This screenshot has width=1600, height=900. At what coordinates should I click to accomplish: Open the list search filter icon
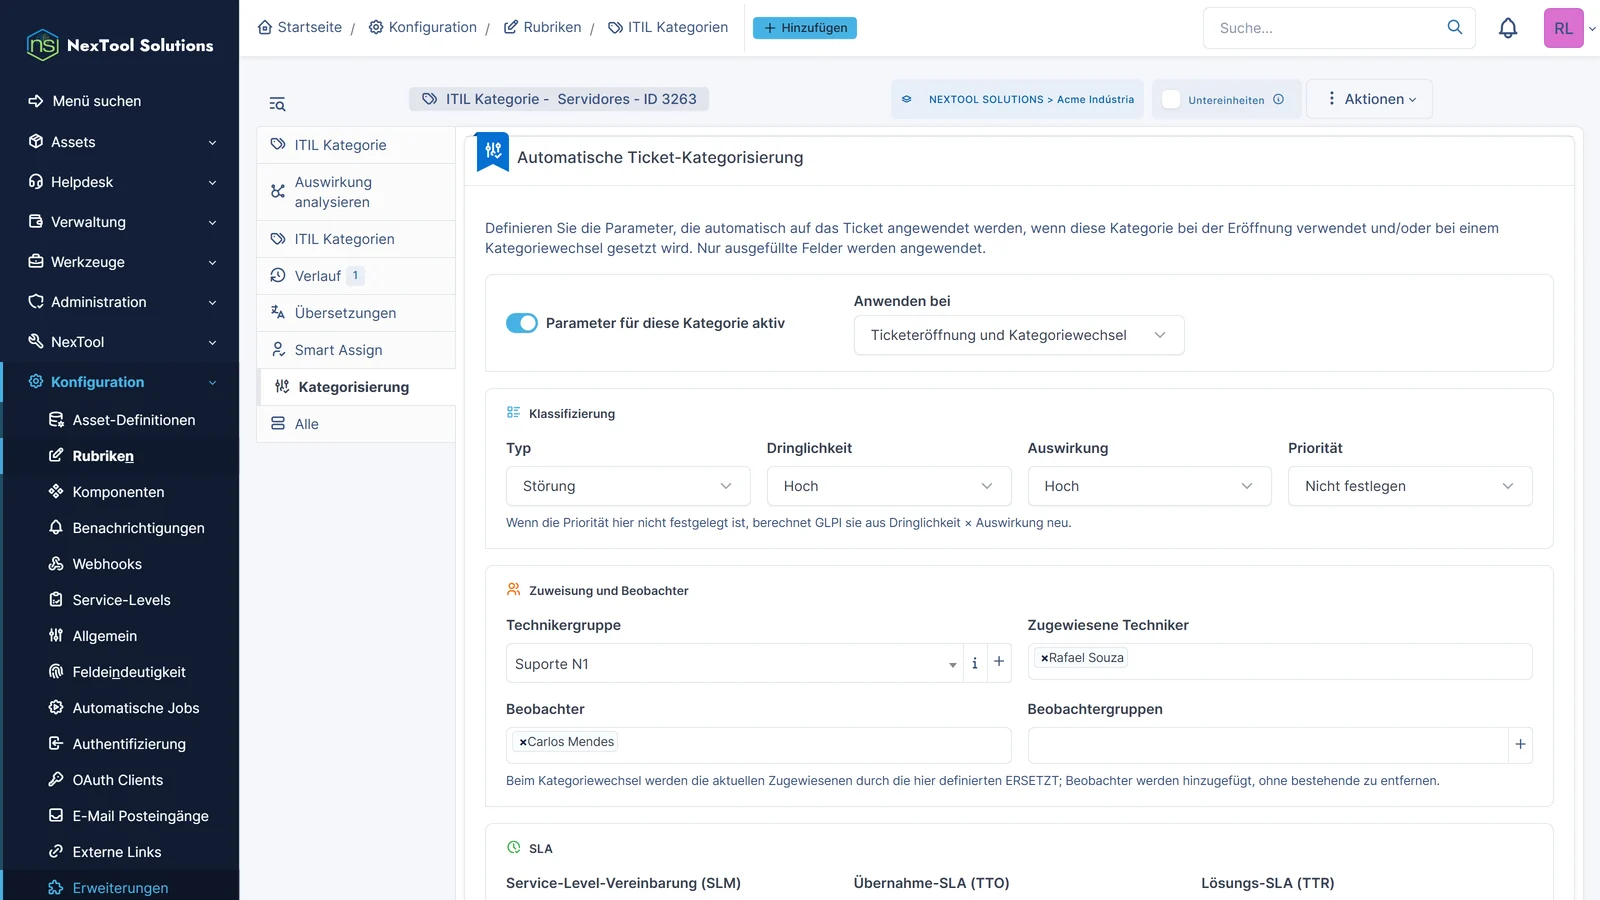point(277,104)
